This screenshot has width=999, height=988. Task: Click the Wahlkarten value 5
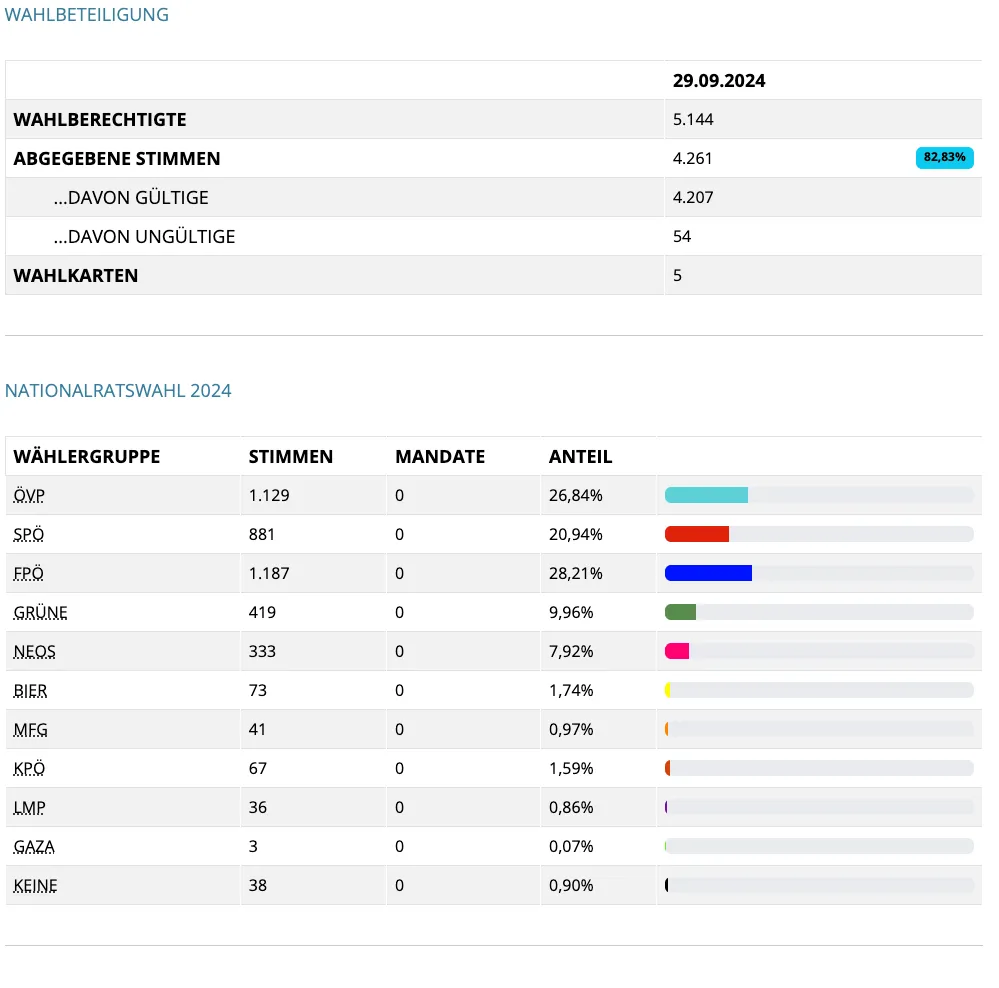[677, 276]
